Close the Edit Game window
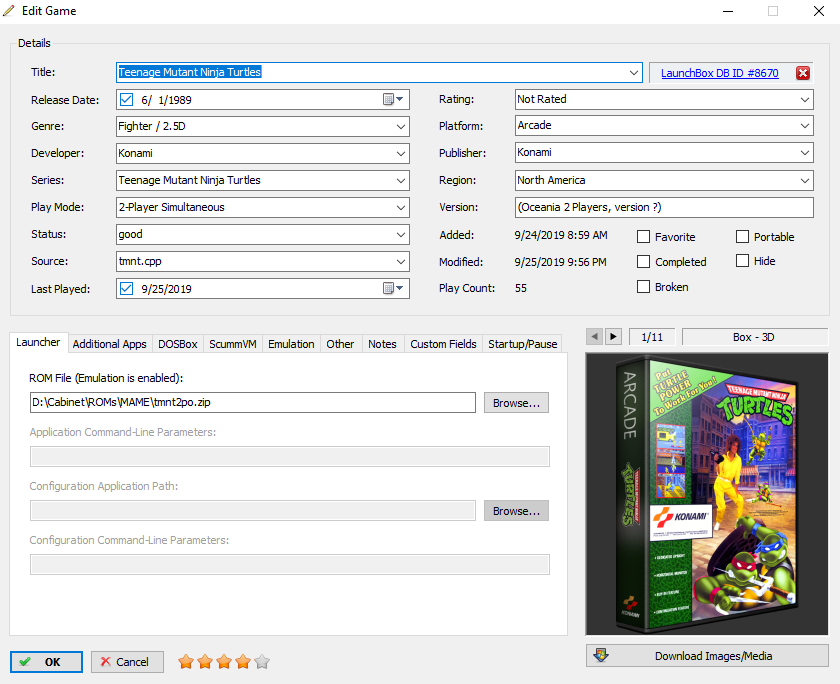Screen dimensions: 840x684 [819, 11]
